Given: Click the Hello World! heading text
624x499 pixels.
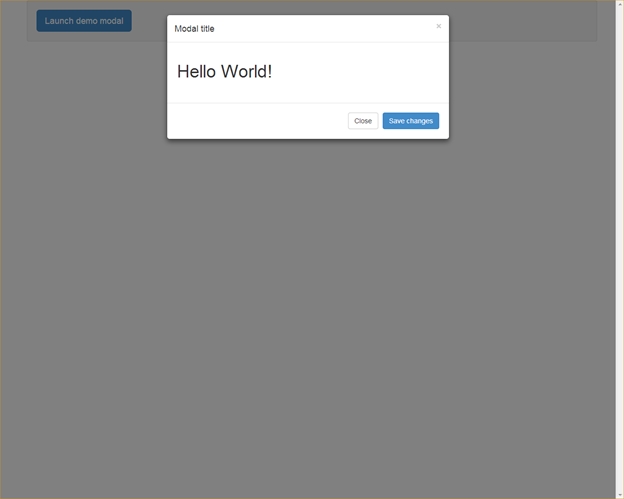Looking at the screenshot, I should [224, 72].
